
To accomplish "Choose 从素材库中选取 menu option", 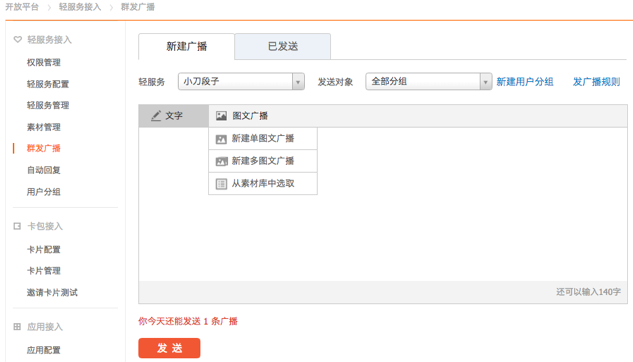I will pos(263,184).
